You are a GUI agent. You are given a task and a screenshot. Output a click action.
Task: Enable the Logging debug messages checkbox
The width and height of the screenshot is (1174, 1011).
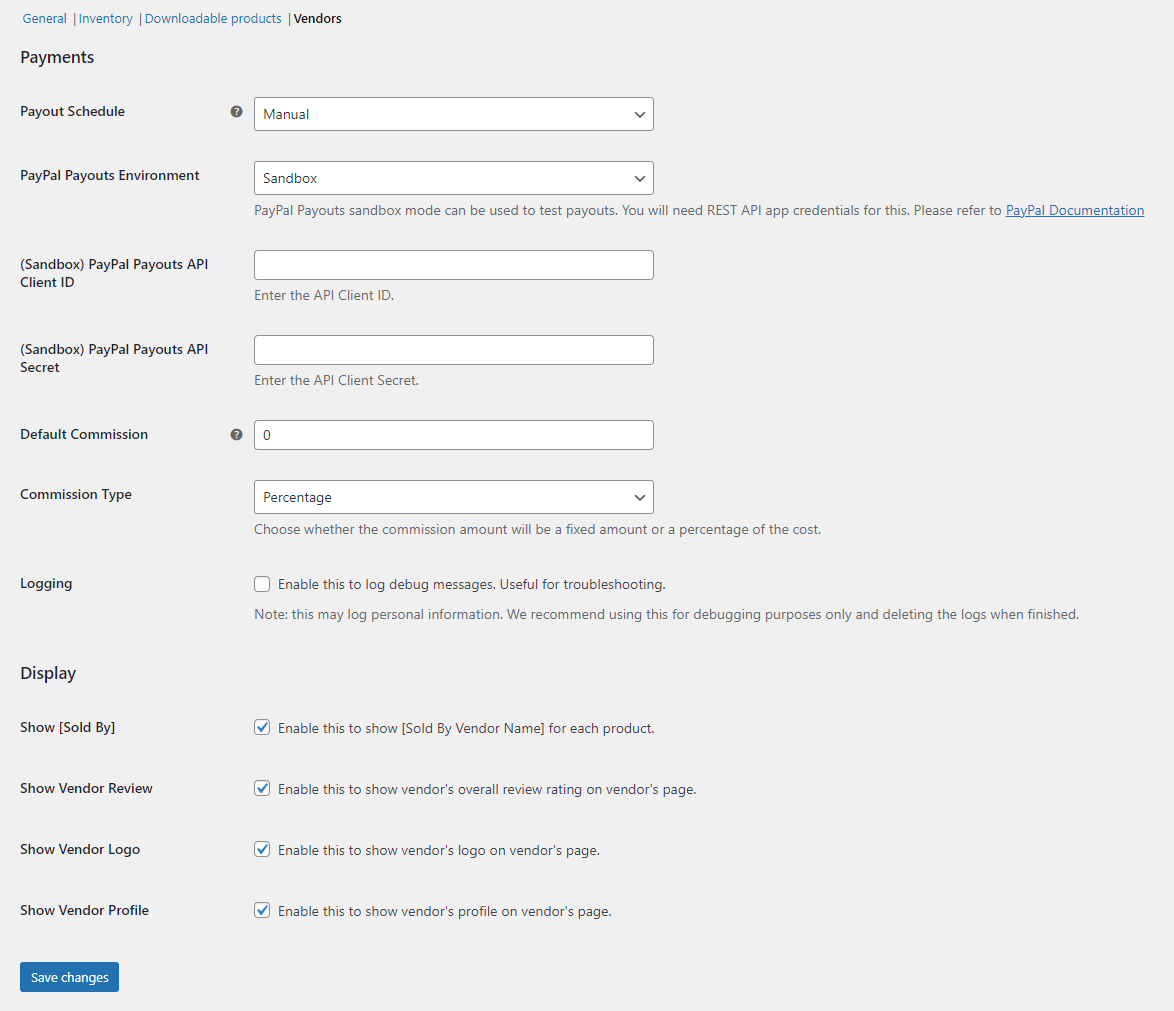point(262,584)
